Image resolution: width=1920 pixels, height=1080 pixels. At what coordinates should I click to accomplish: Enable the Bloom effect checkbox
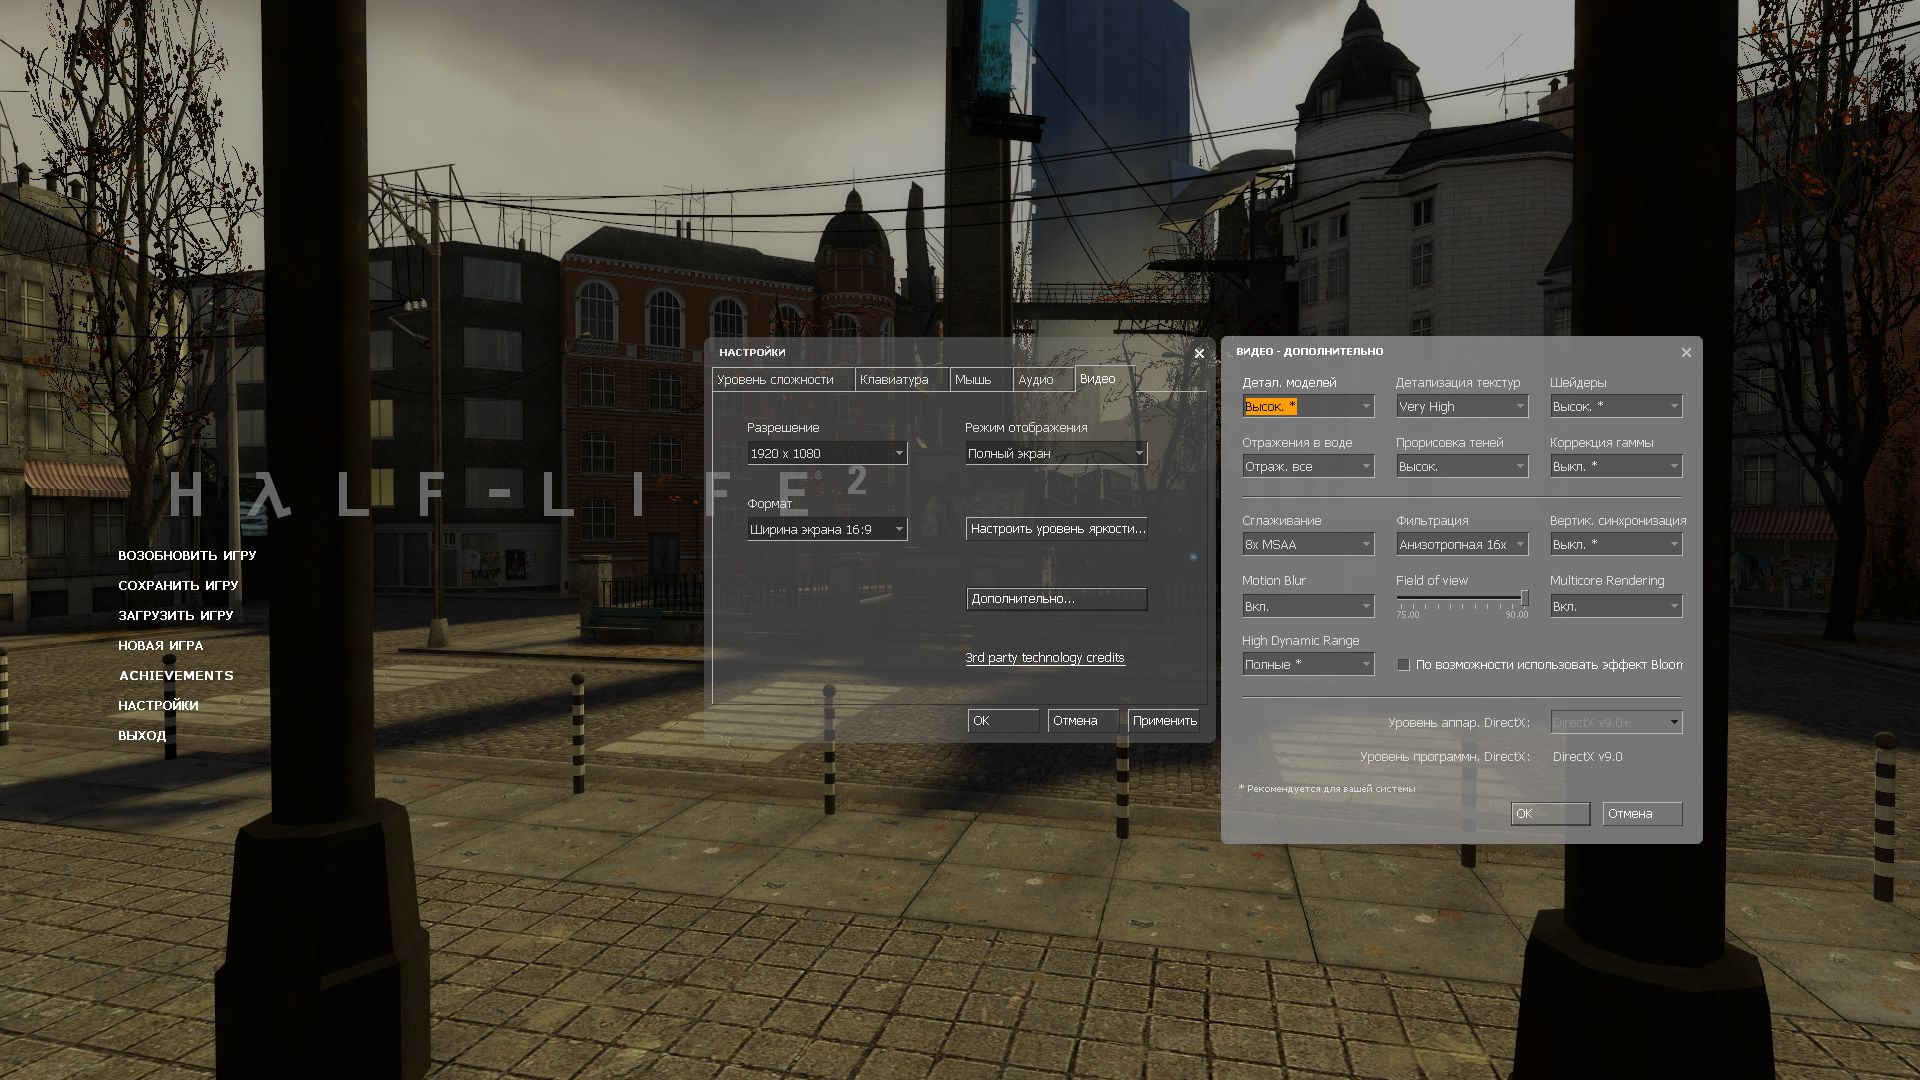(x=1403, y=664)
